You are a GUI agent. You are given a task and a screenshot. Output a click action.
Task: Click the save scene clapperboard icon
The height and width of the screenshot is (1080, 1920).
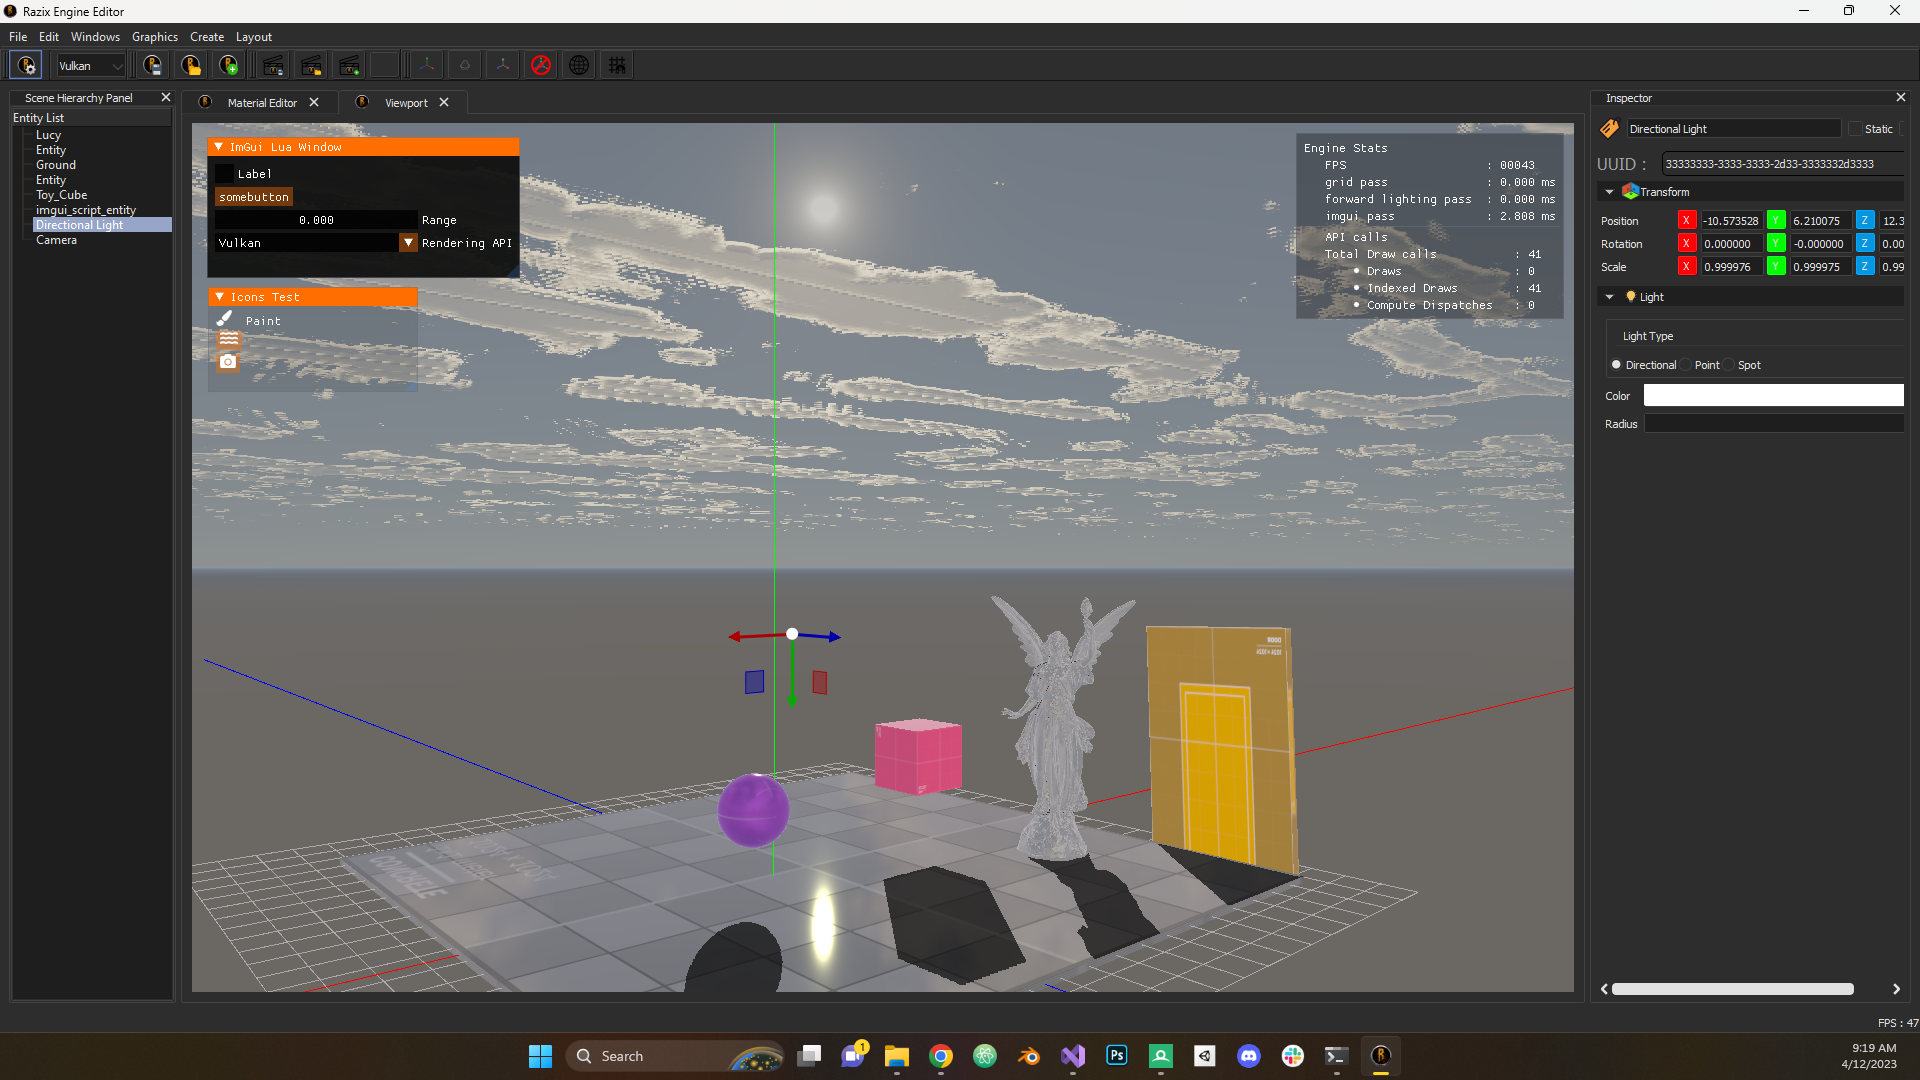click(273, 66)
